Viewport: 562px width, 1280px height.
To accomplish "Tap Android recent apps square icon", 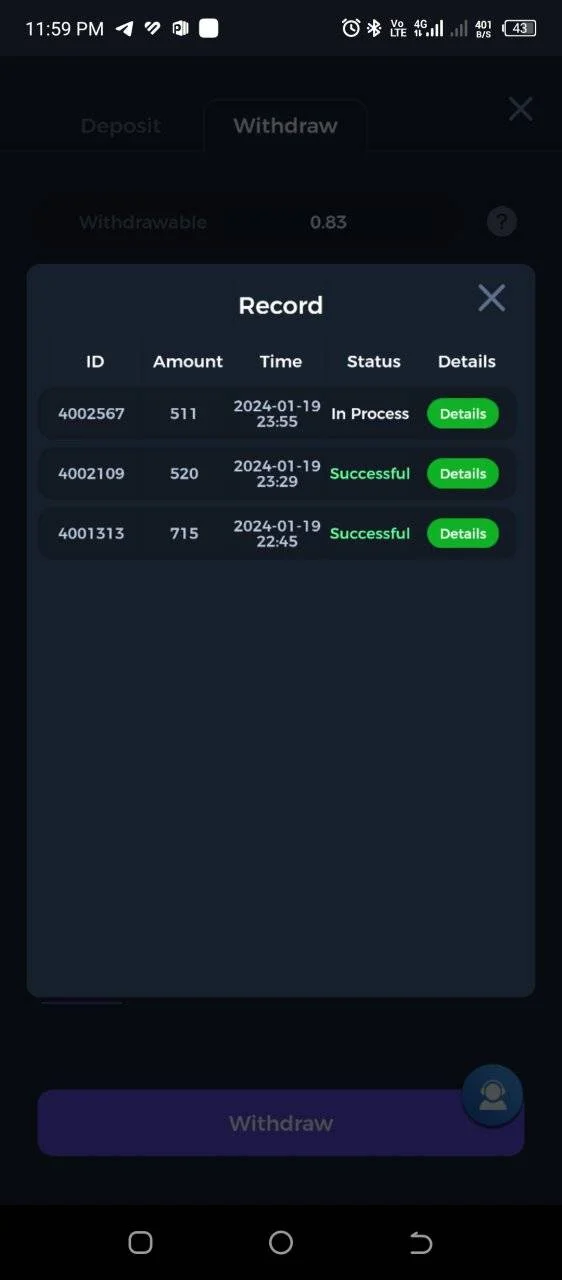I will click(141, 1242).
